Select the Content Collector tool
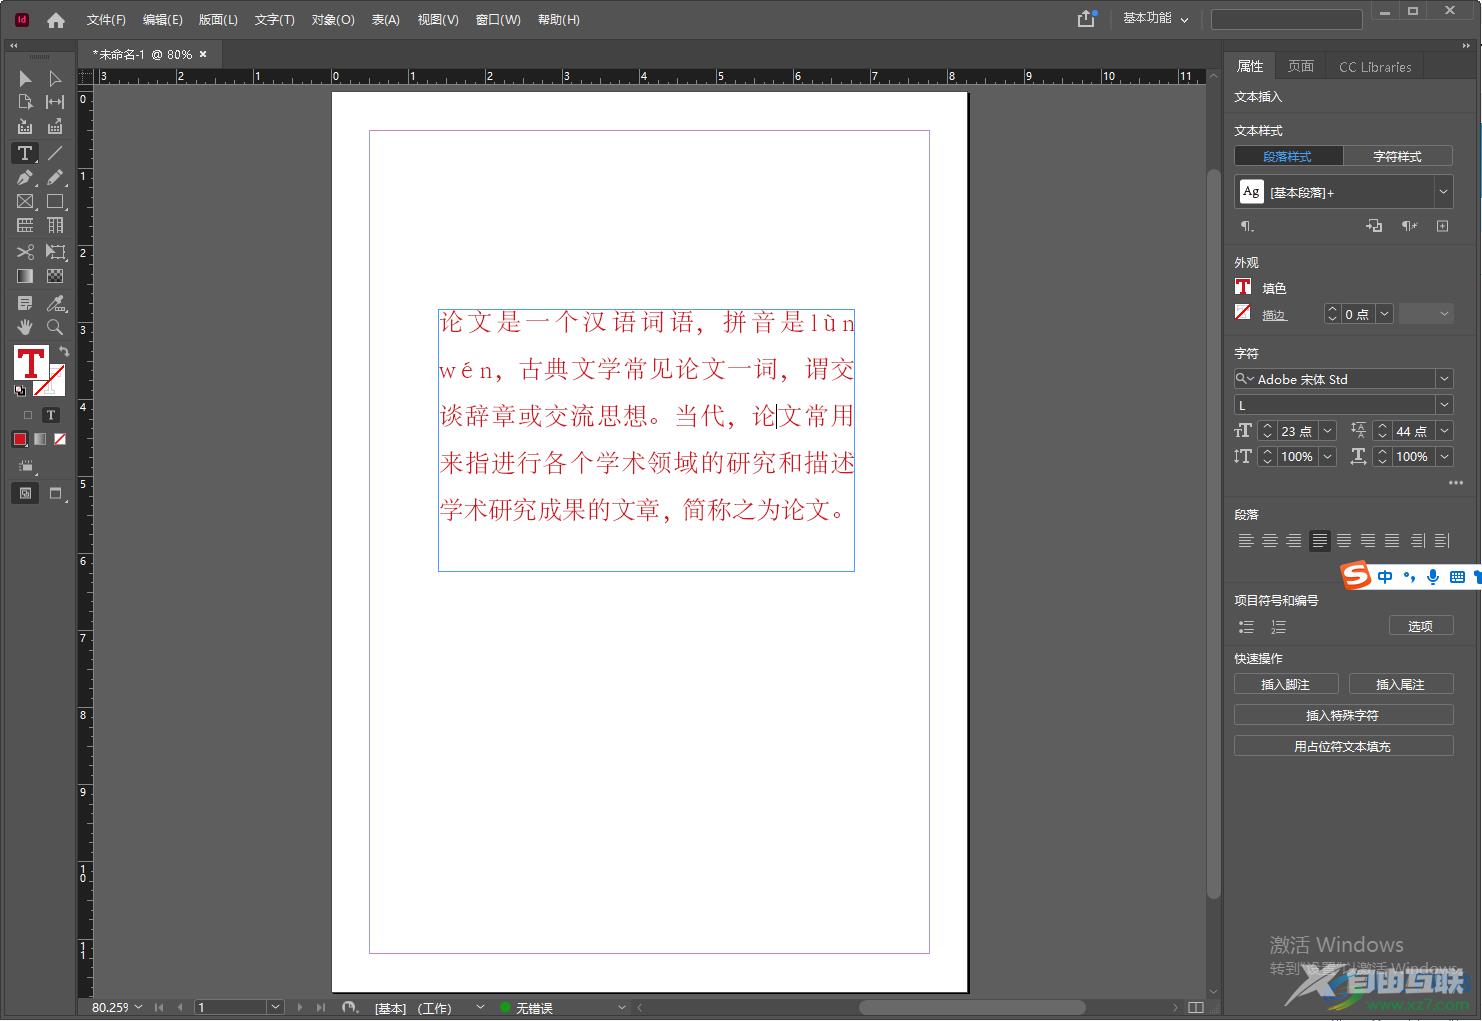This screenshot has width=1482, height=1021. point(25,127)
